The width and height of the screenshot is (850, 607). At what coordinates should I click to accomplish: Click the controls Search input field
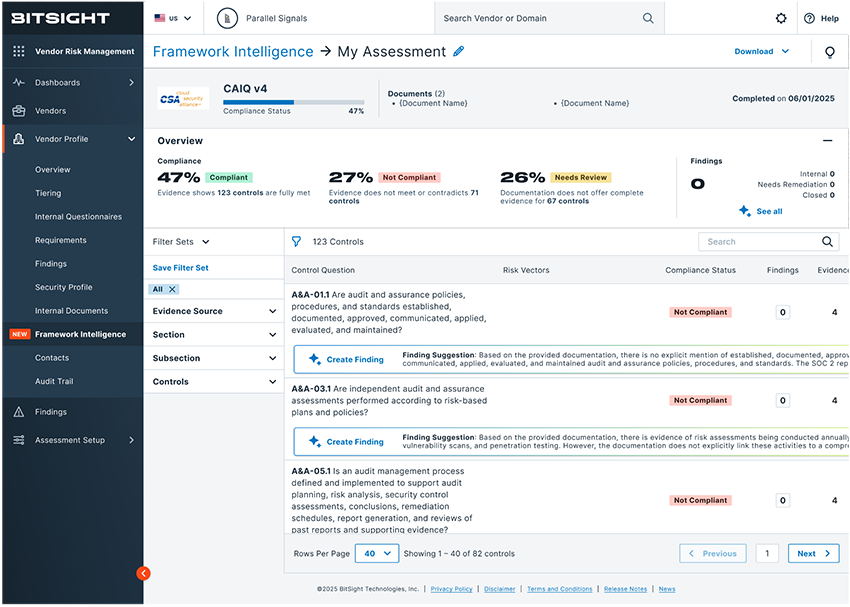769,242
